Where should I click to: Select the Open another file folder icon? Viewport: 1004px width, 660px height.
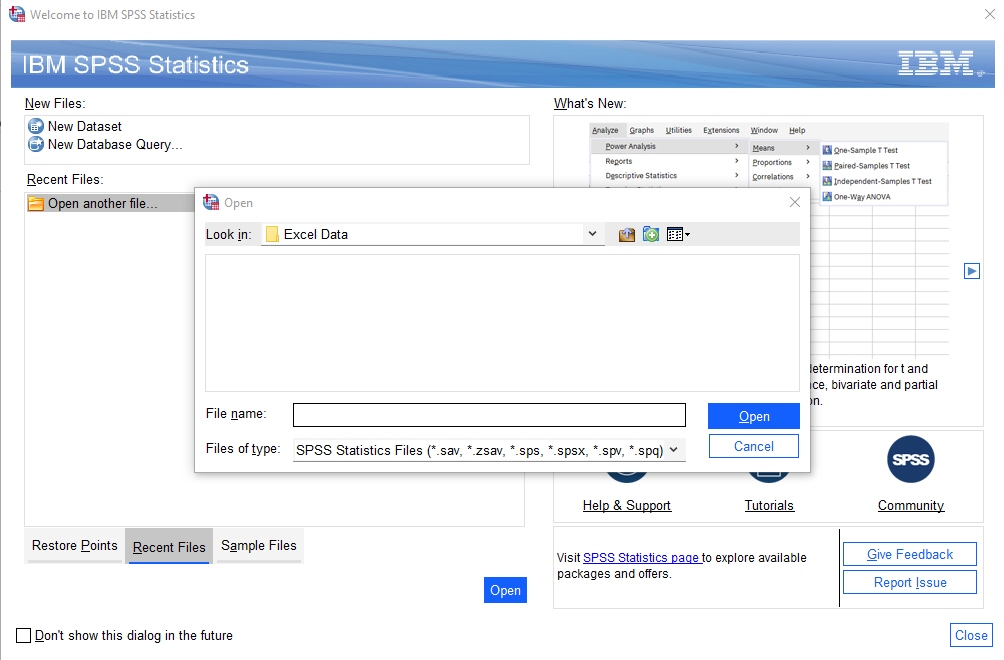[x=36, y=204]
